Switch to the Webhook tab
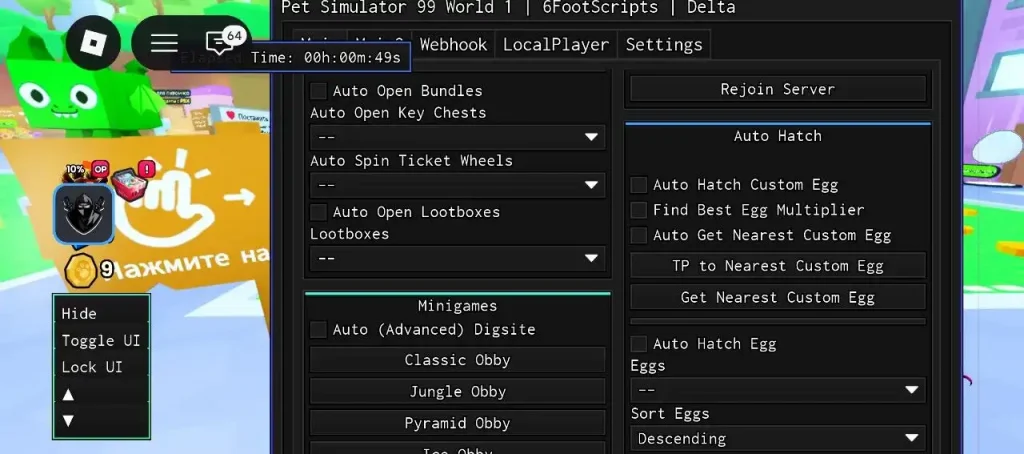1024x454 pixels. 453,44
